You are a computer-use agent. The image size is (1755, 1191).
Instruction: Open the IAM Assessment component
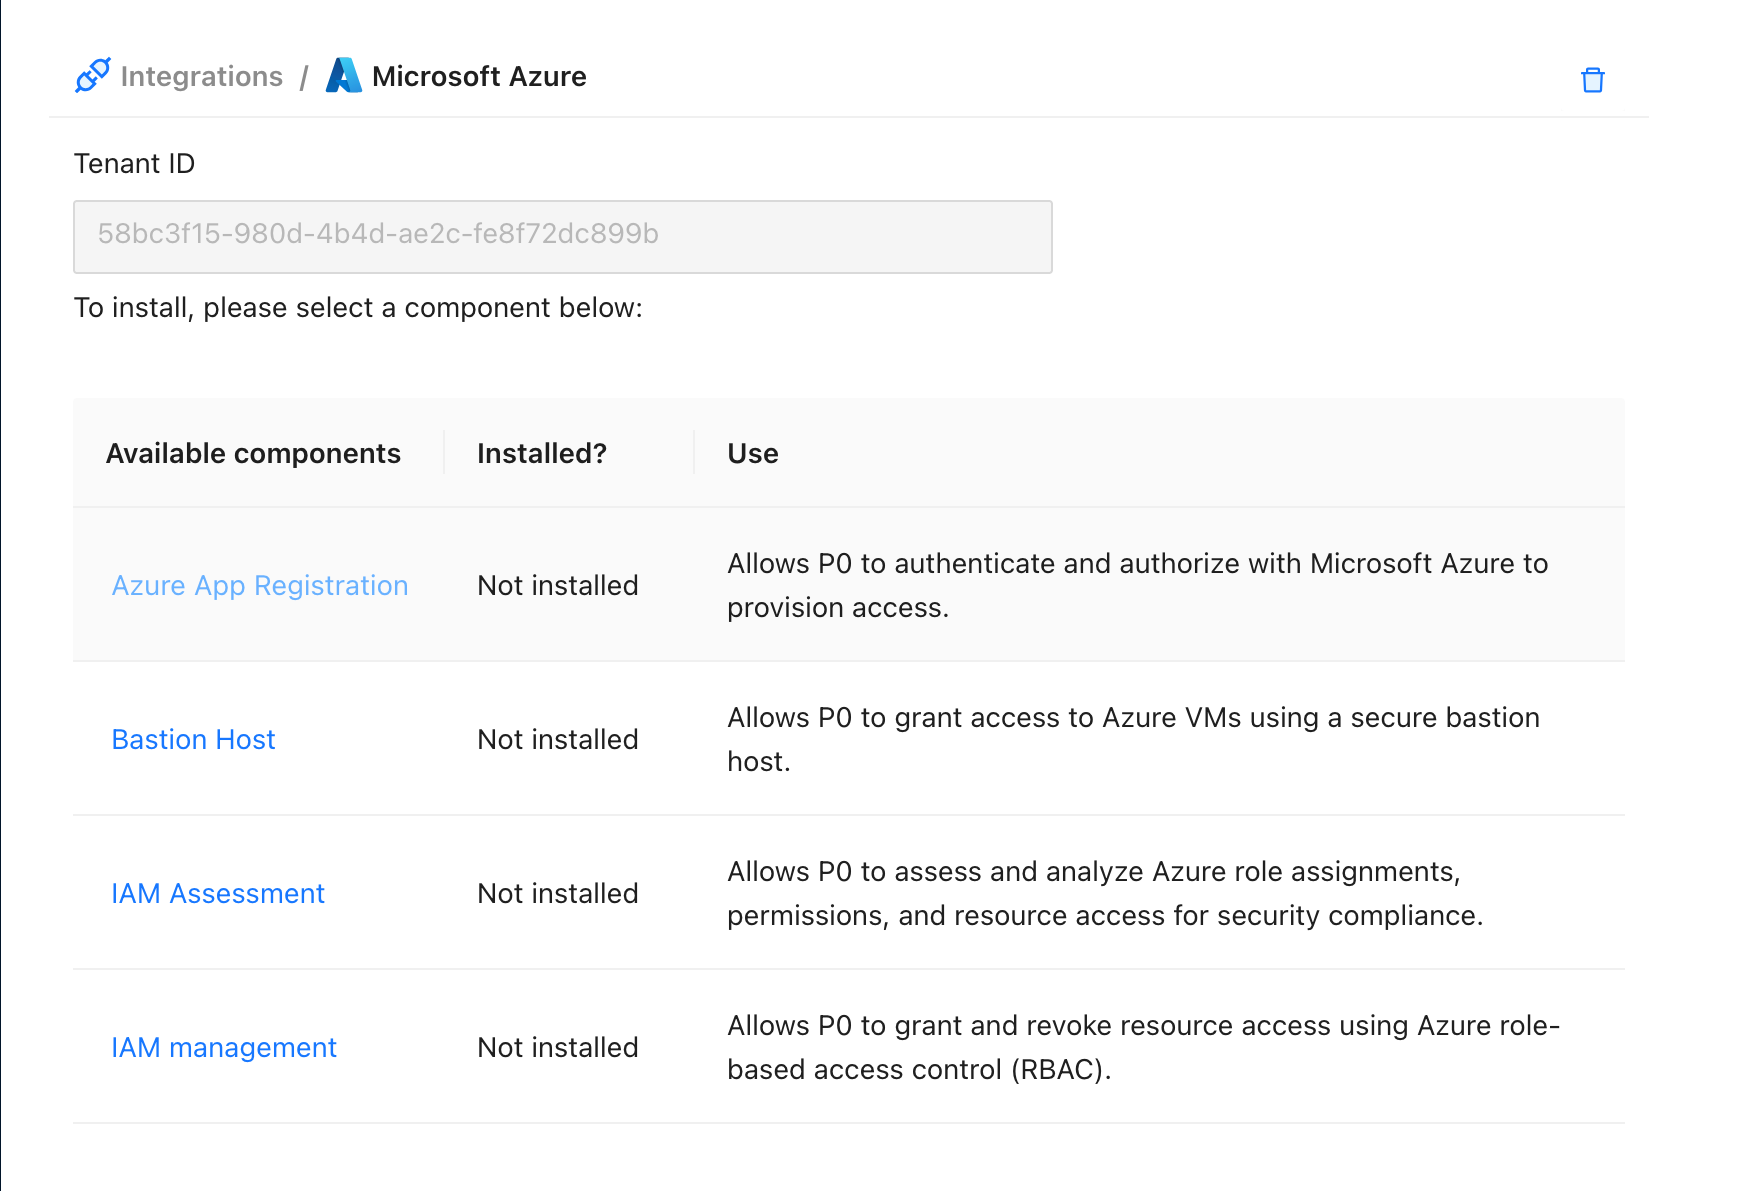[218, 893]
